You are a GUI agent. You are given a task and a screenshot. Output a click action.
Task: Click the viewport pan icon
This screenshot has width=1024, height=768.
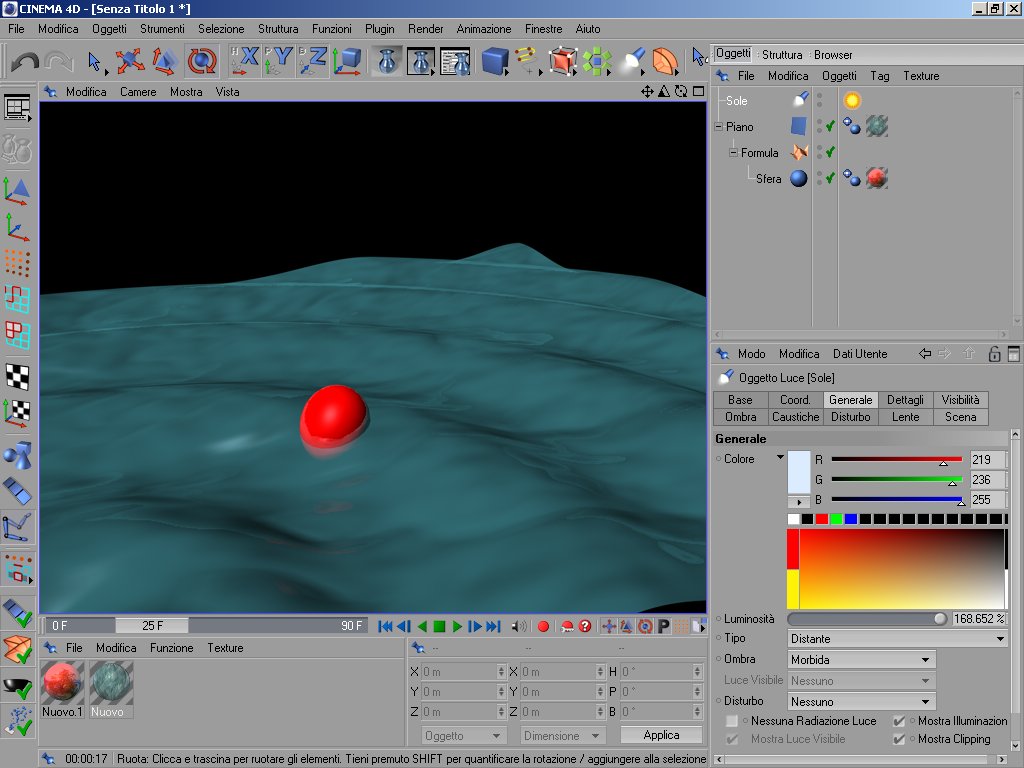pyautogui.click(x=647, y=91)
